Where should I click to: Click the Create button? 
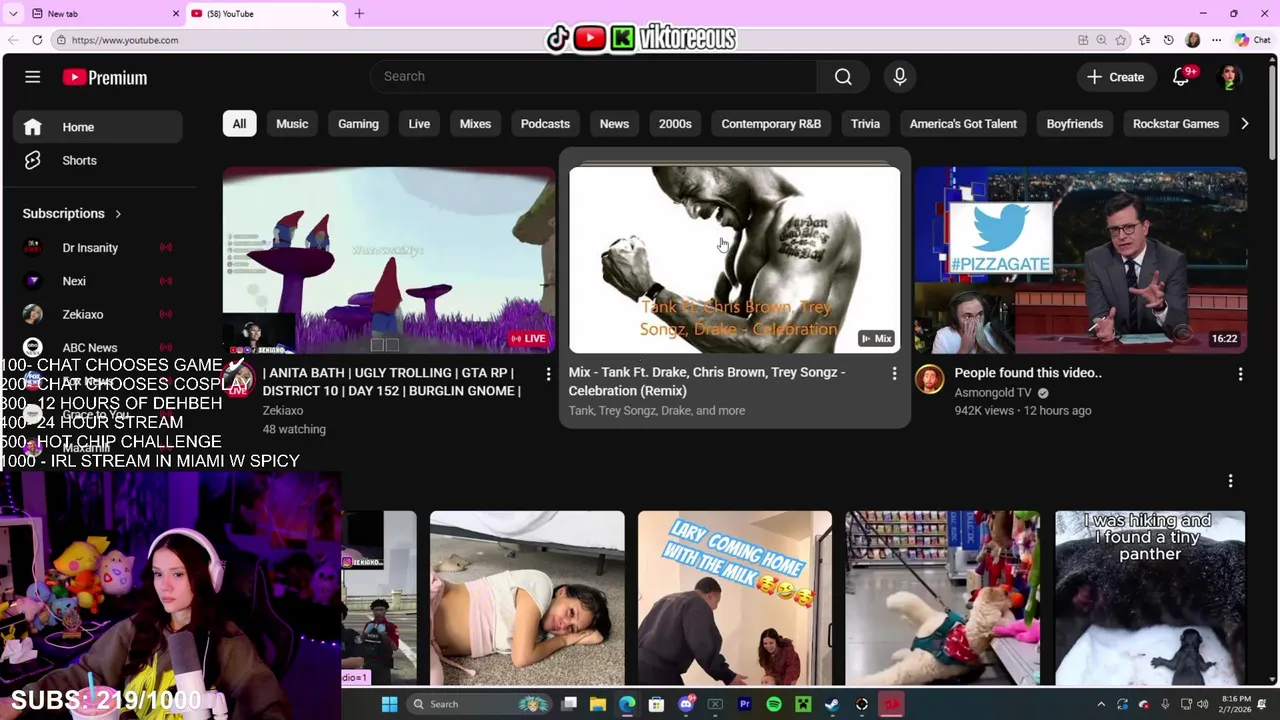1115,77
